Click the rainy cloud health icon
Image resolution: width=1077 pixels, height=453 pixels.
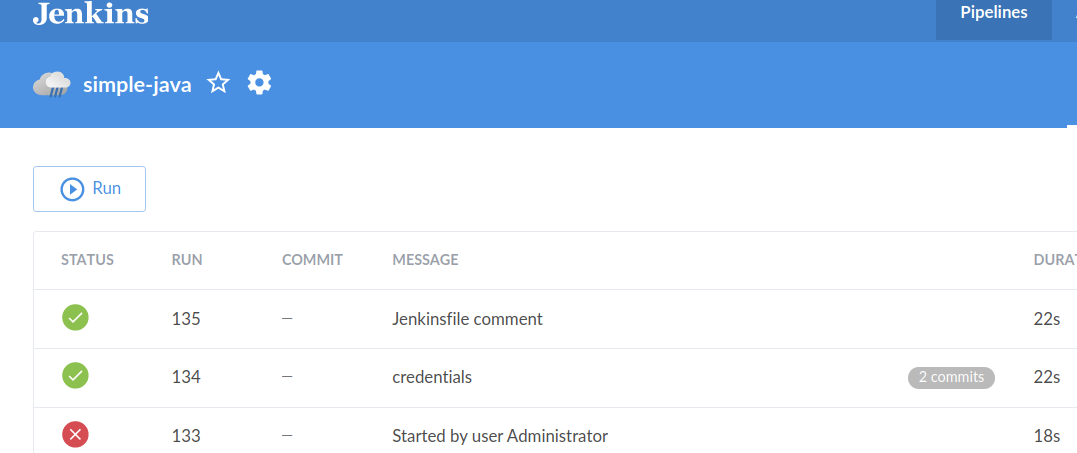click(51, 84)
